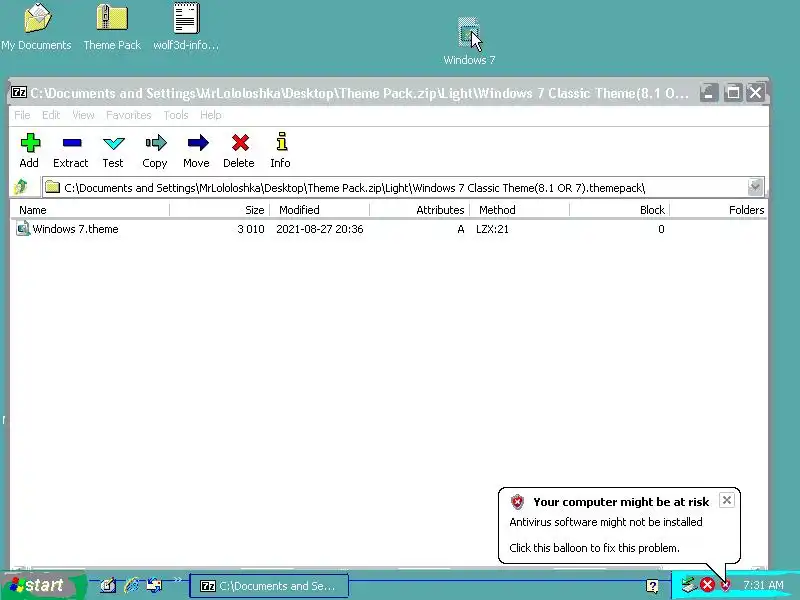Close the security warning balloon

click(727, 500)
